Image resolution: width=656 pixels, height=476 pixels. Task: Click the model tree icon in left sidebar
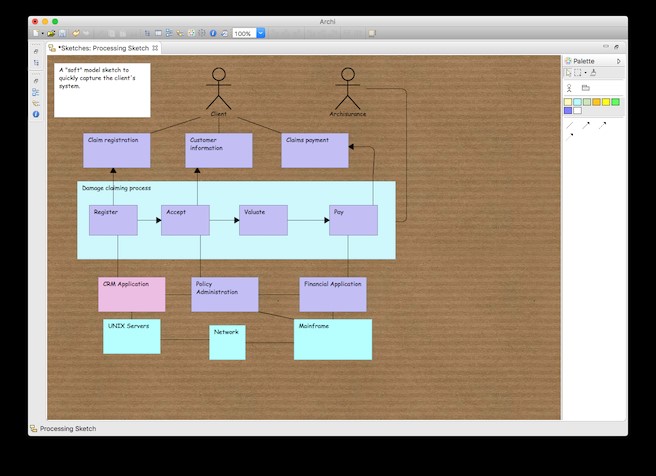(x=36, y=62)
